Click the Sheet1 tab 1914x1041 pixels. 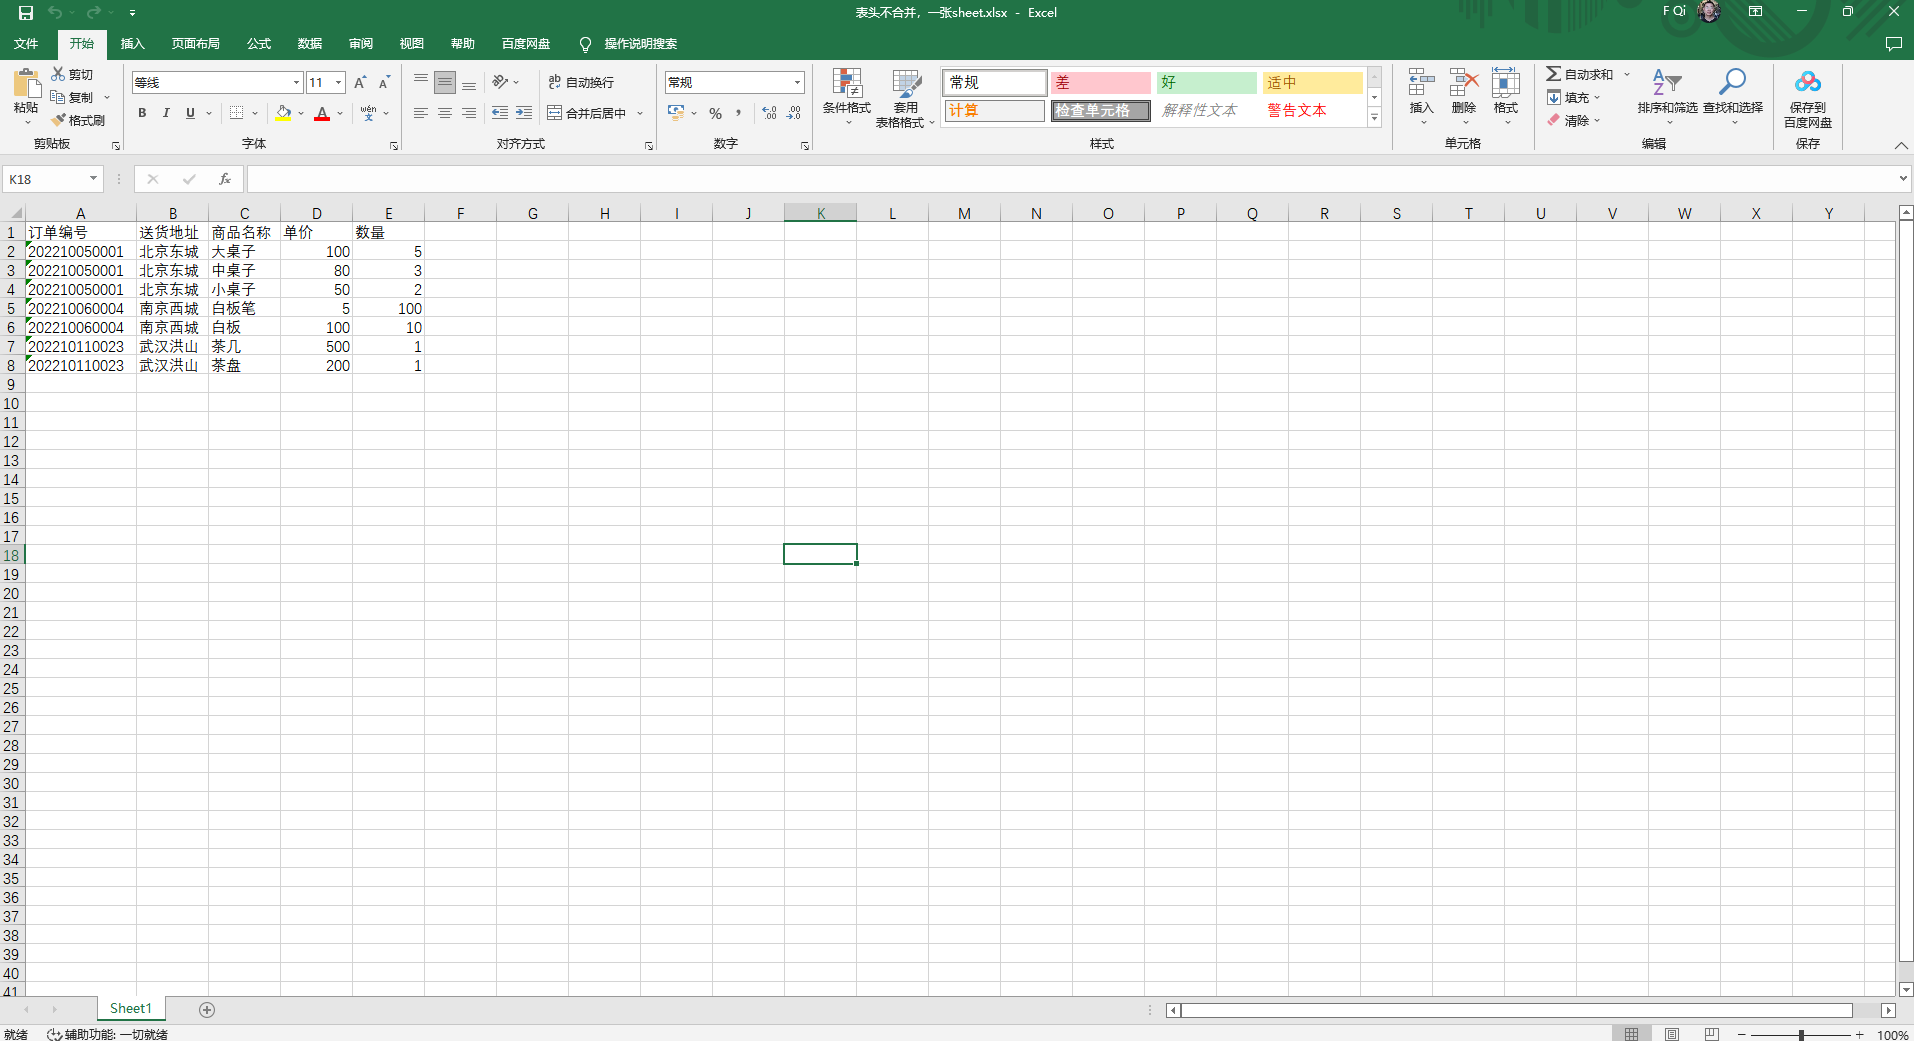[131, 1009]
